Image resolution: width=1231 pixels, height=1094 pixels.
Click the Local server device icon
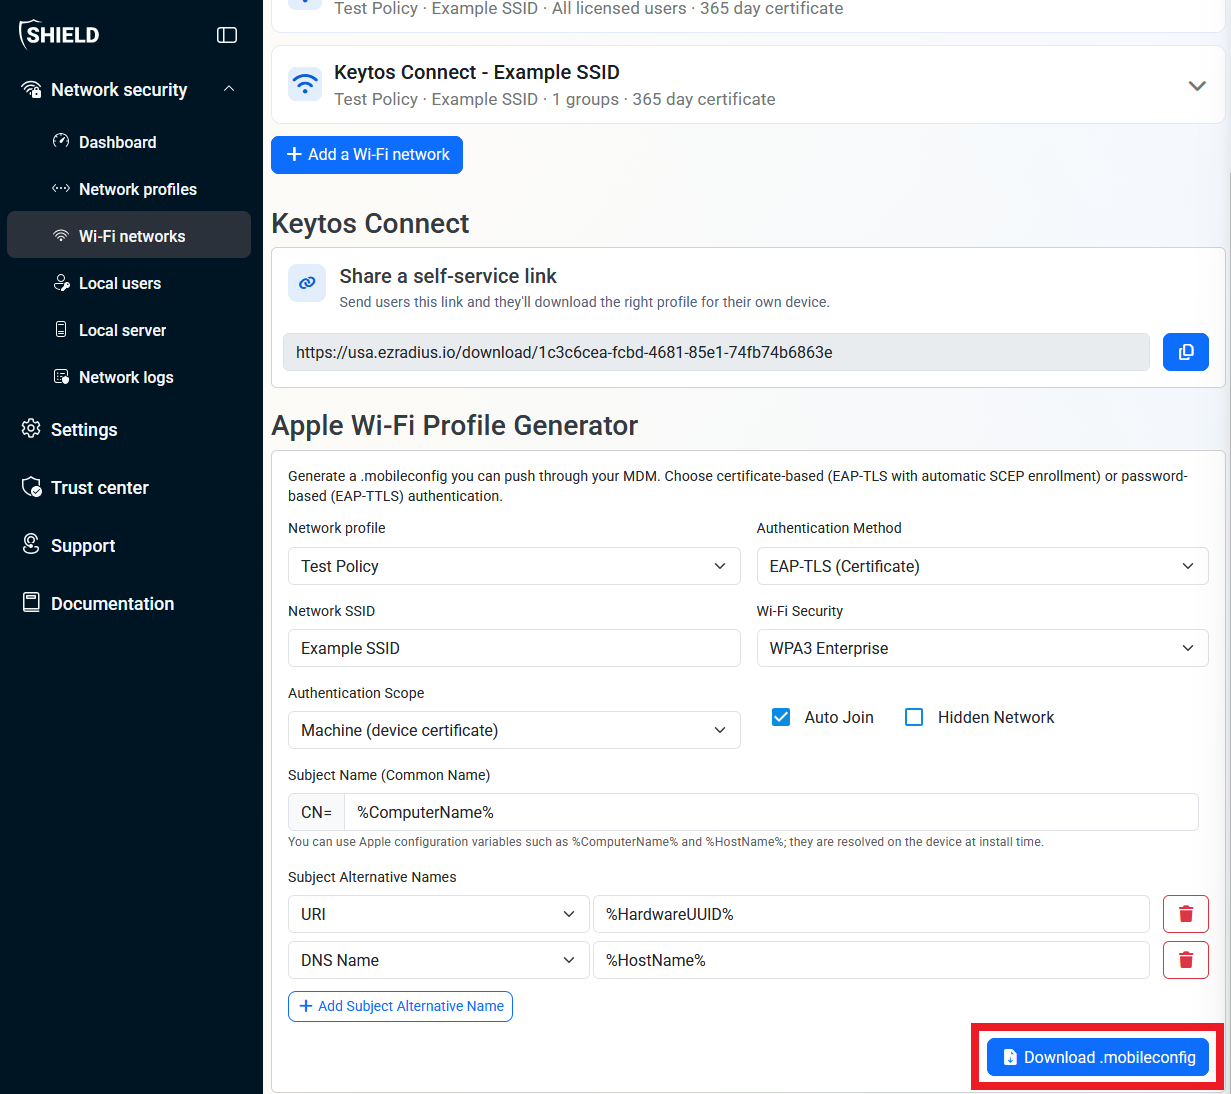pos(61,329)
